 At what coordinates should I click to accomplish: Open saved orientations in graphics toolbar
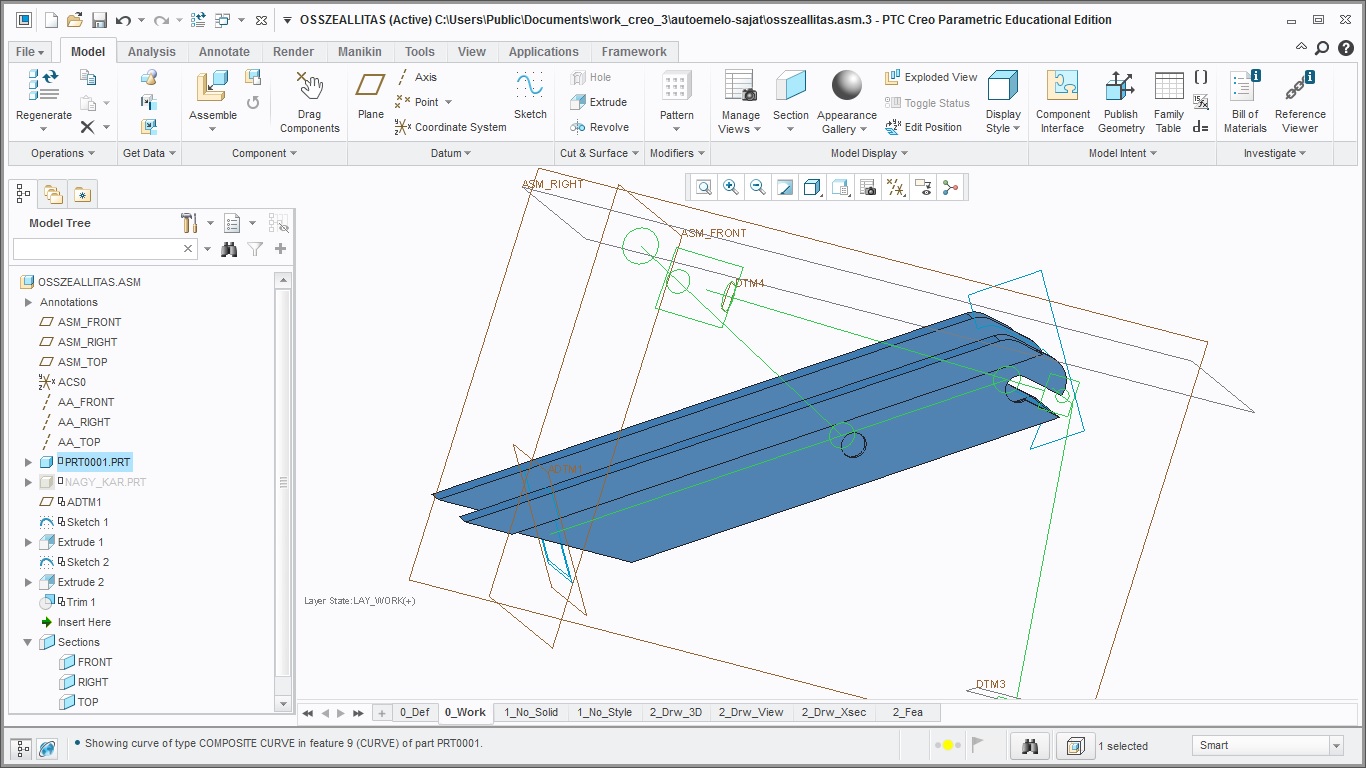coord(841,187)
